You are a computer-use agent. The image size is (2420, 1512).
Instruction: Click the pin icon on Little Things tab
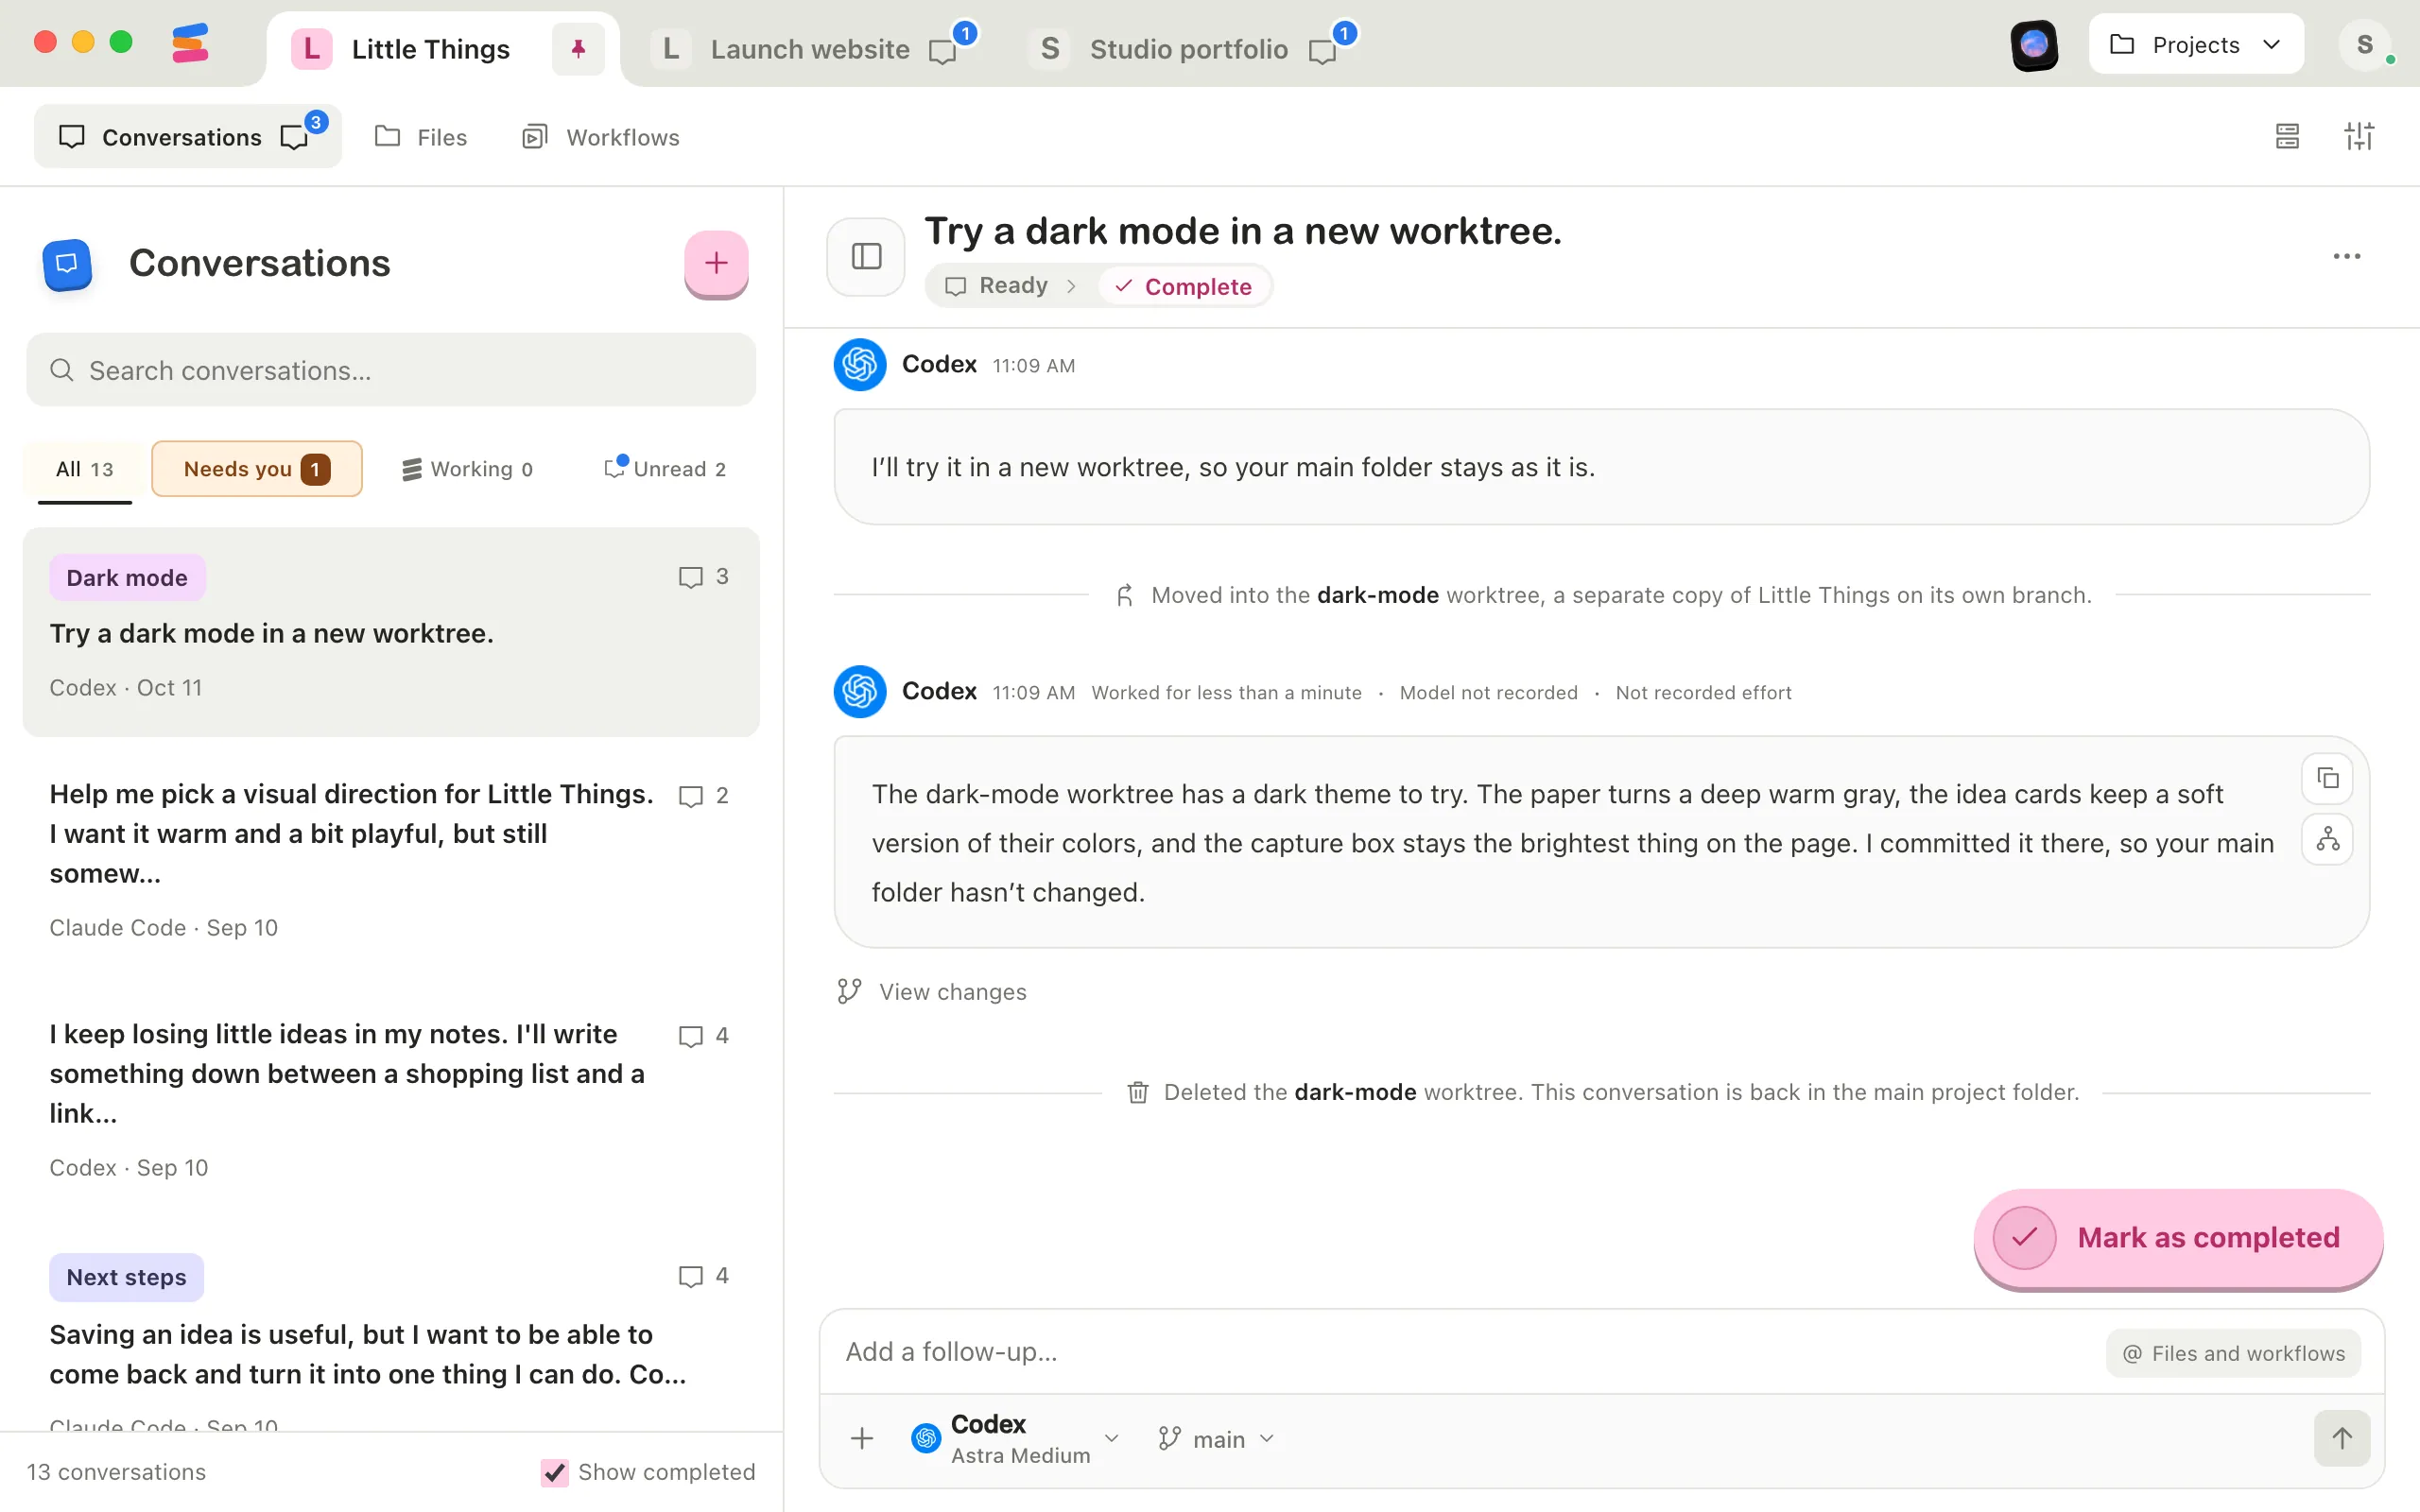pyautogui.click(x=578, y=48)
